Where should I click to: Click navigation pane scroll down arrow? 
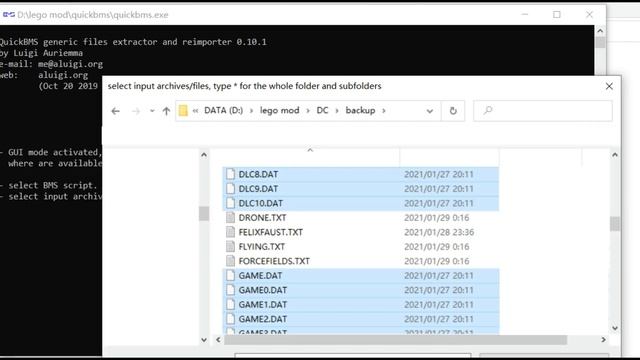(204, 340)
